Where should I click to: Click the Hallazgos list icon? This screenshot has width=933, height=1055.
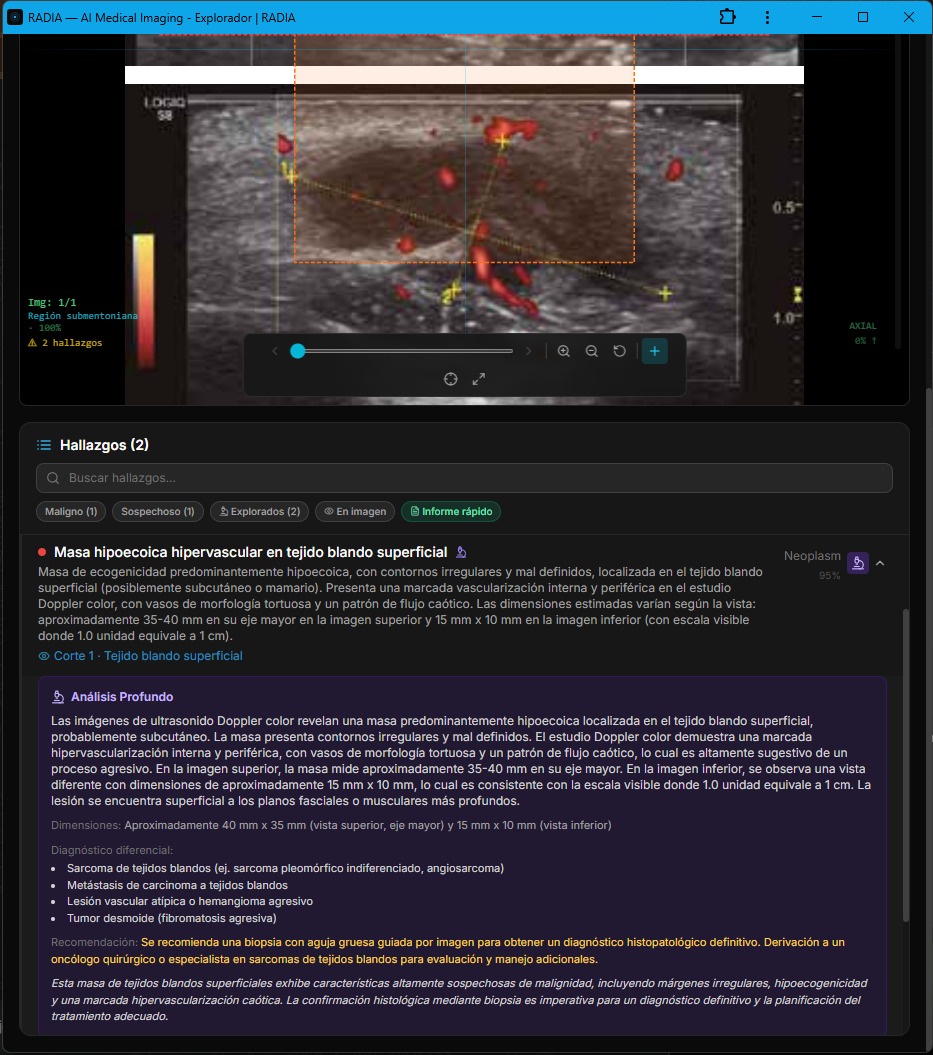click(44, 445)
